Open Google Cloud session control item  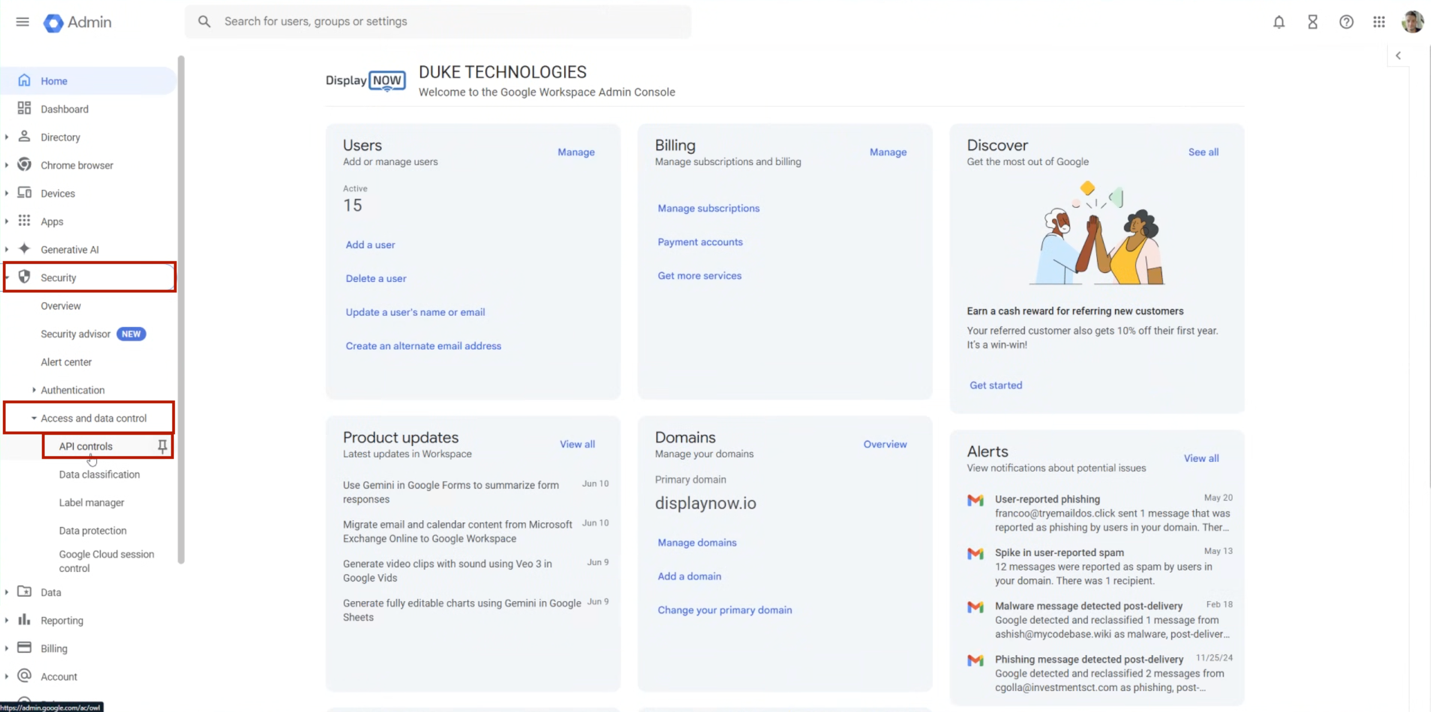tap(106, 561)
